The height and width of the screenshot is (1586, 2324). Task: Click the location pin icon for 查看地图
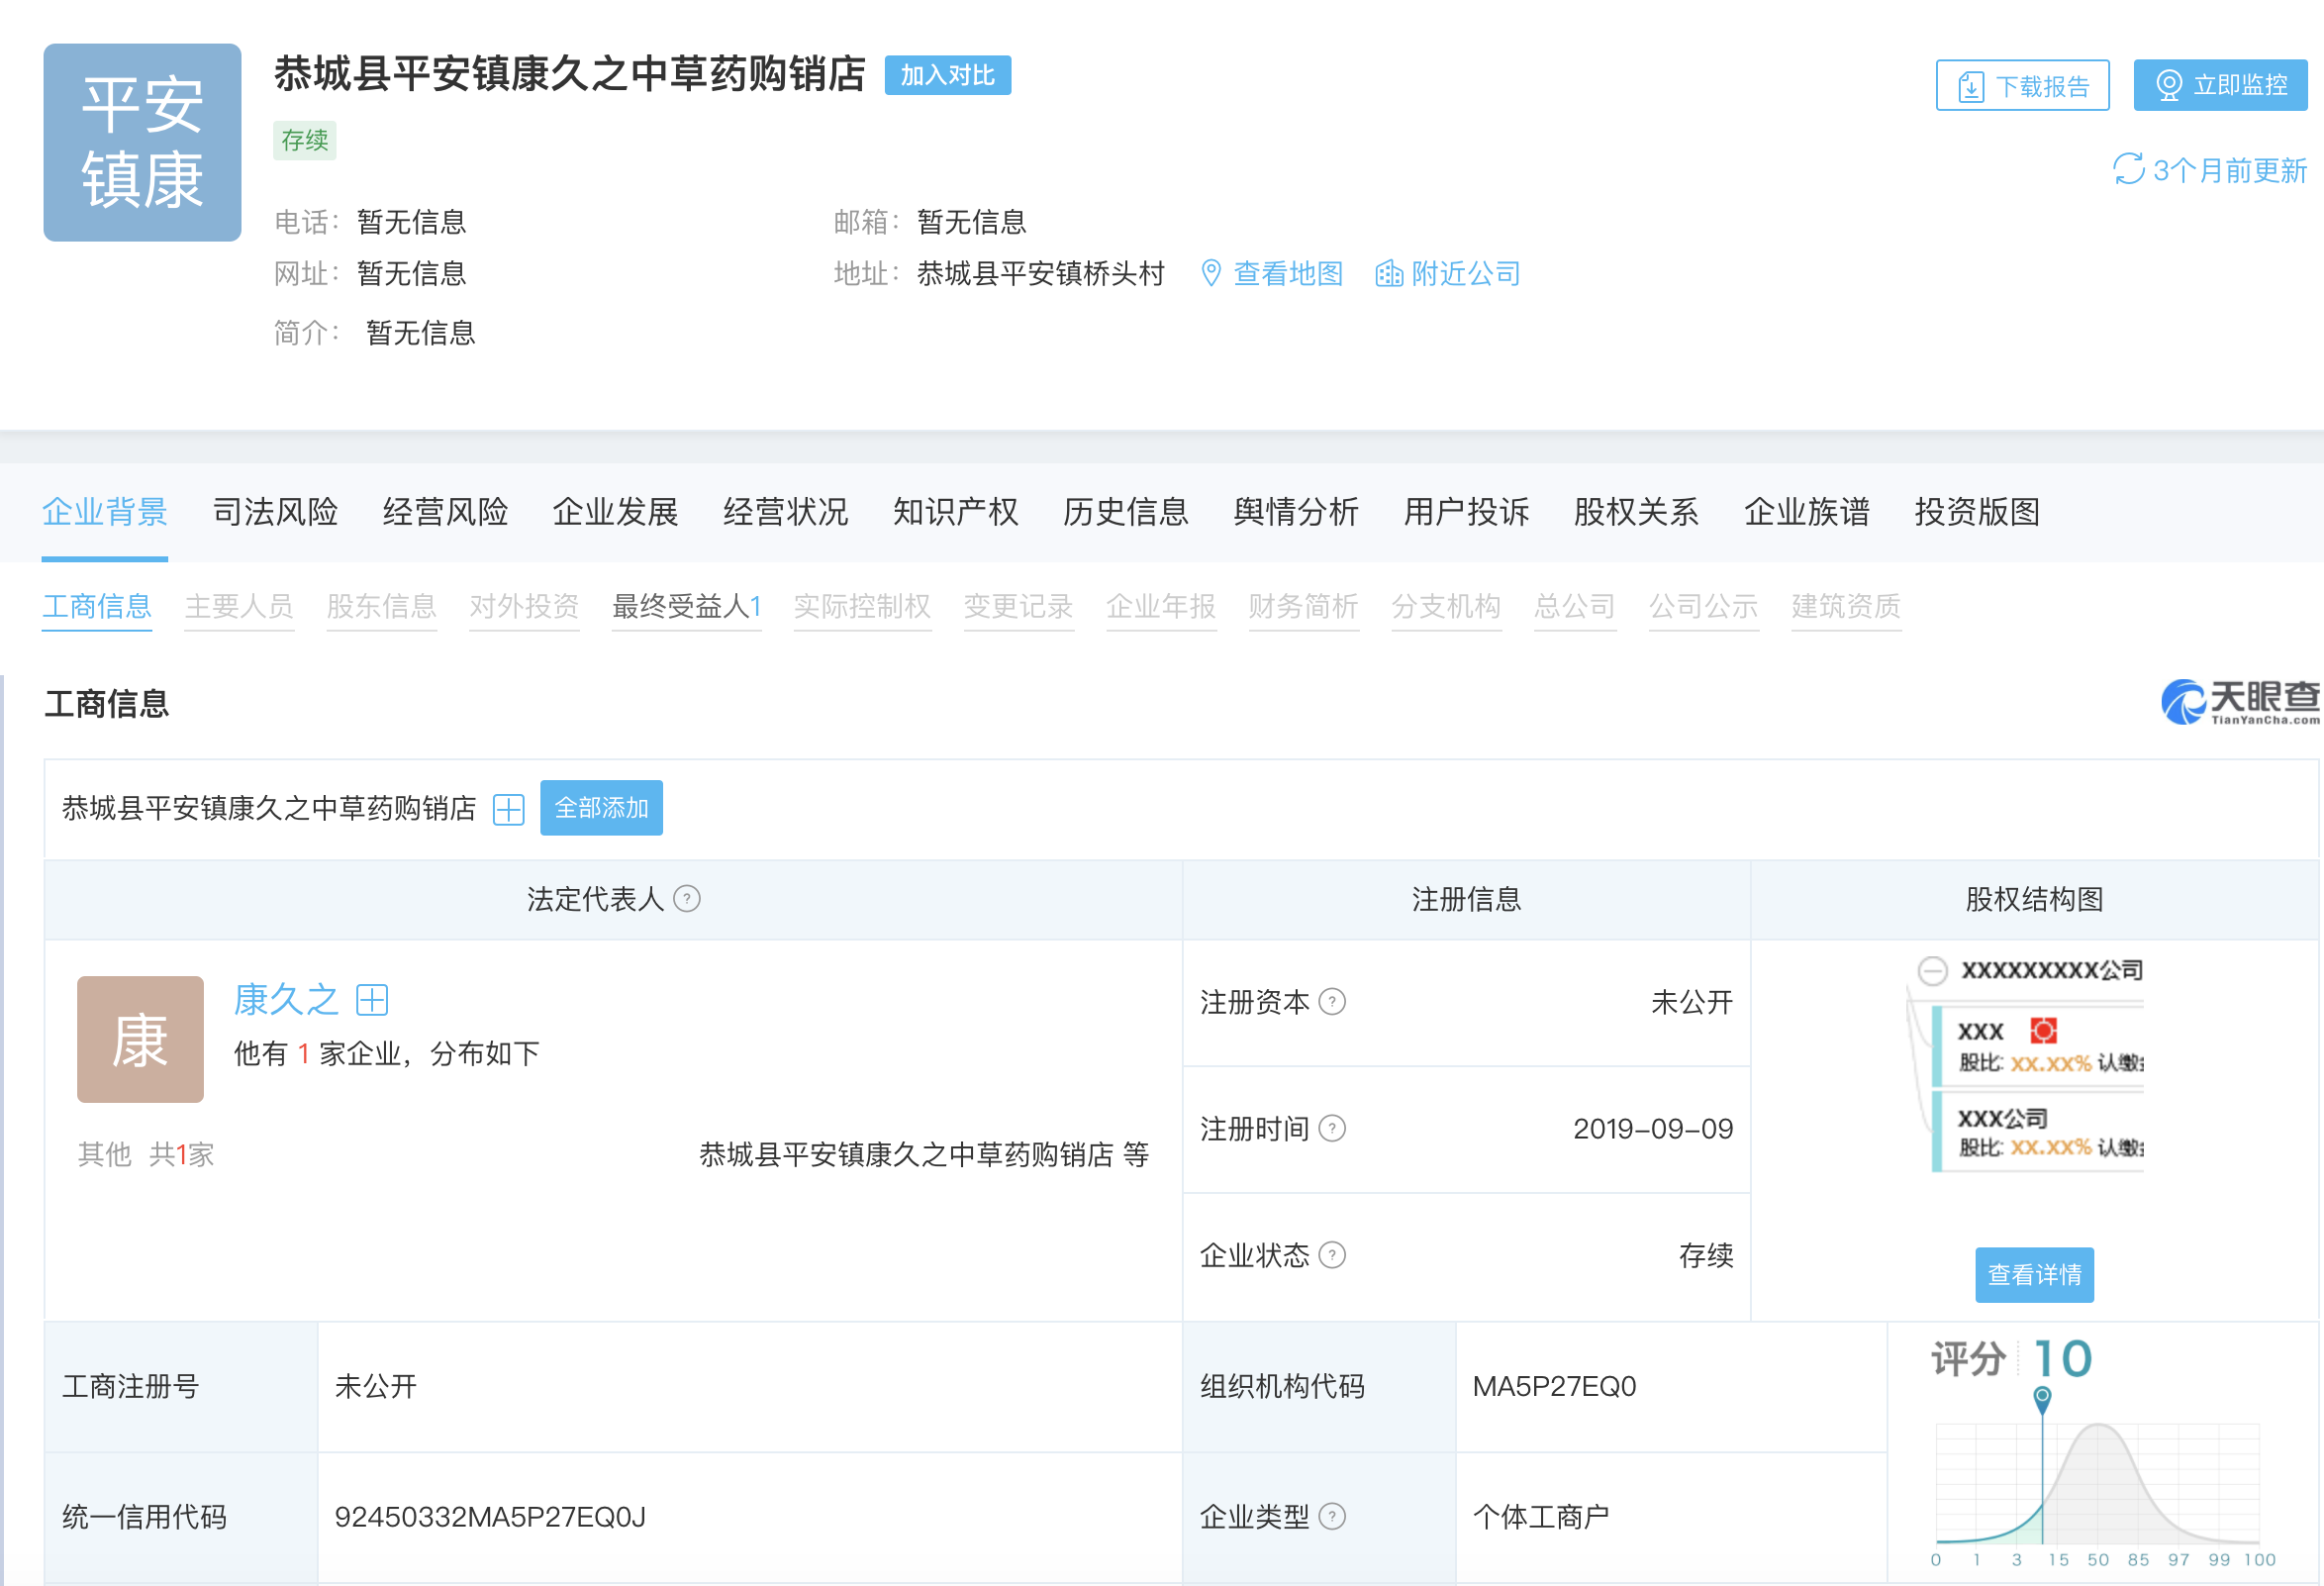pyautogui.click(x=1212, y=273)
